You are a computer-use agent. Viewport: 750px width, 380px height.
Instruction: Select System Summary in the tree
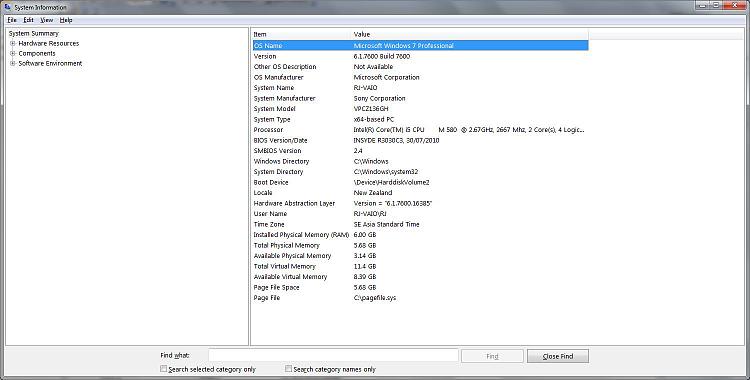coord(33,34)
